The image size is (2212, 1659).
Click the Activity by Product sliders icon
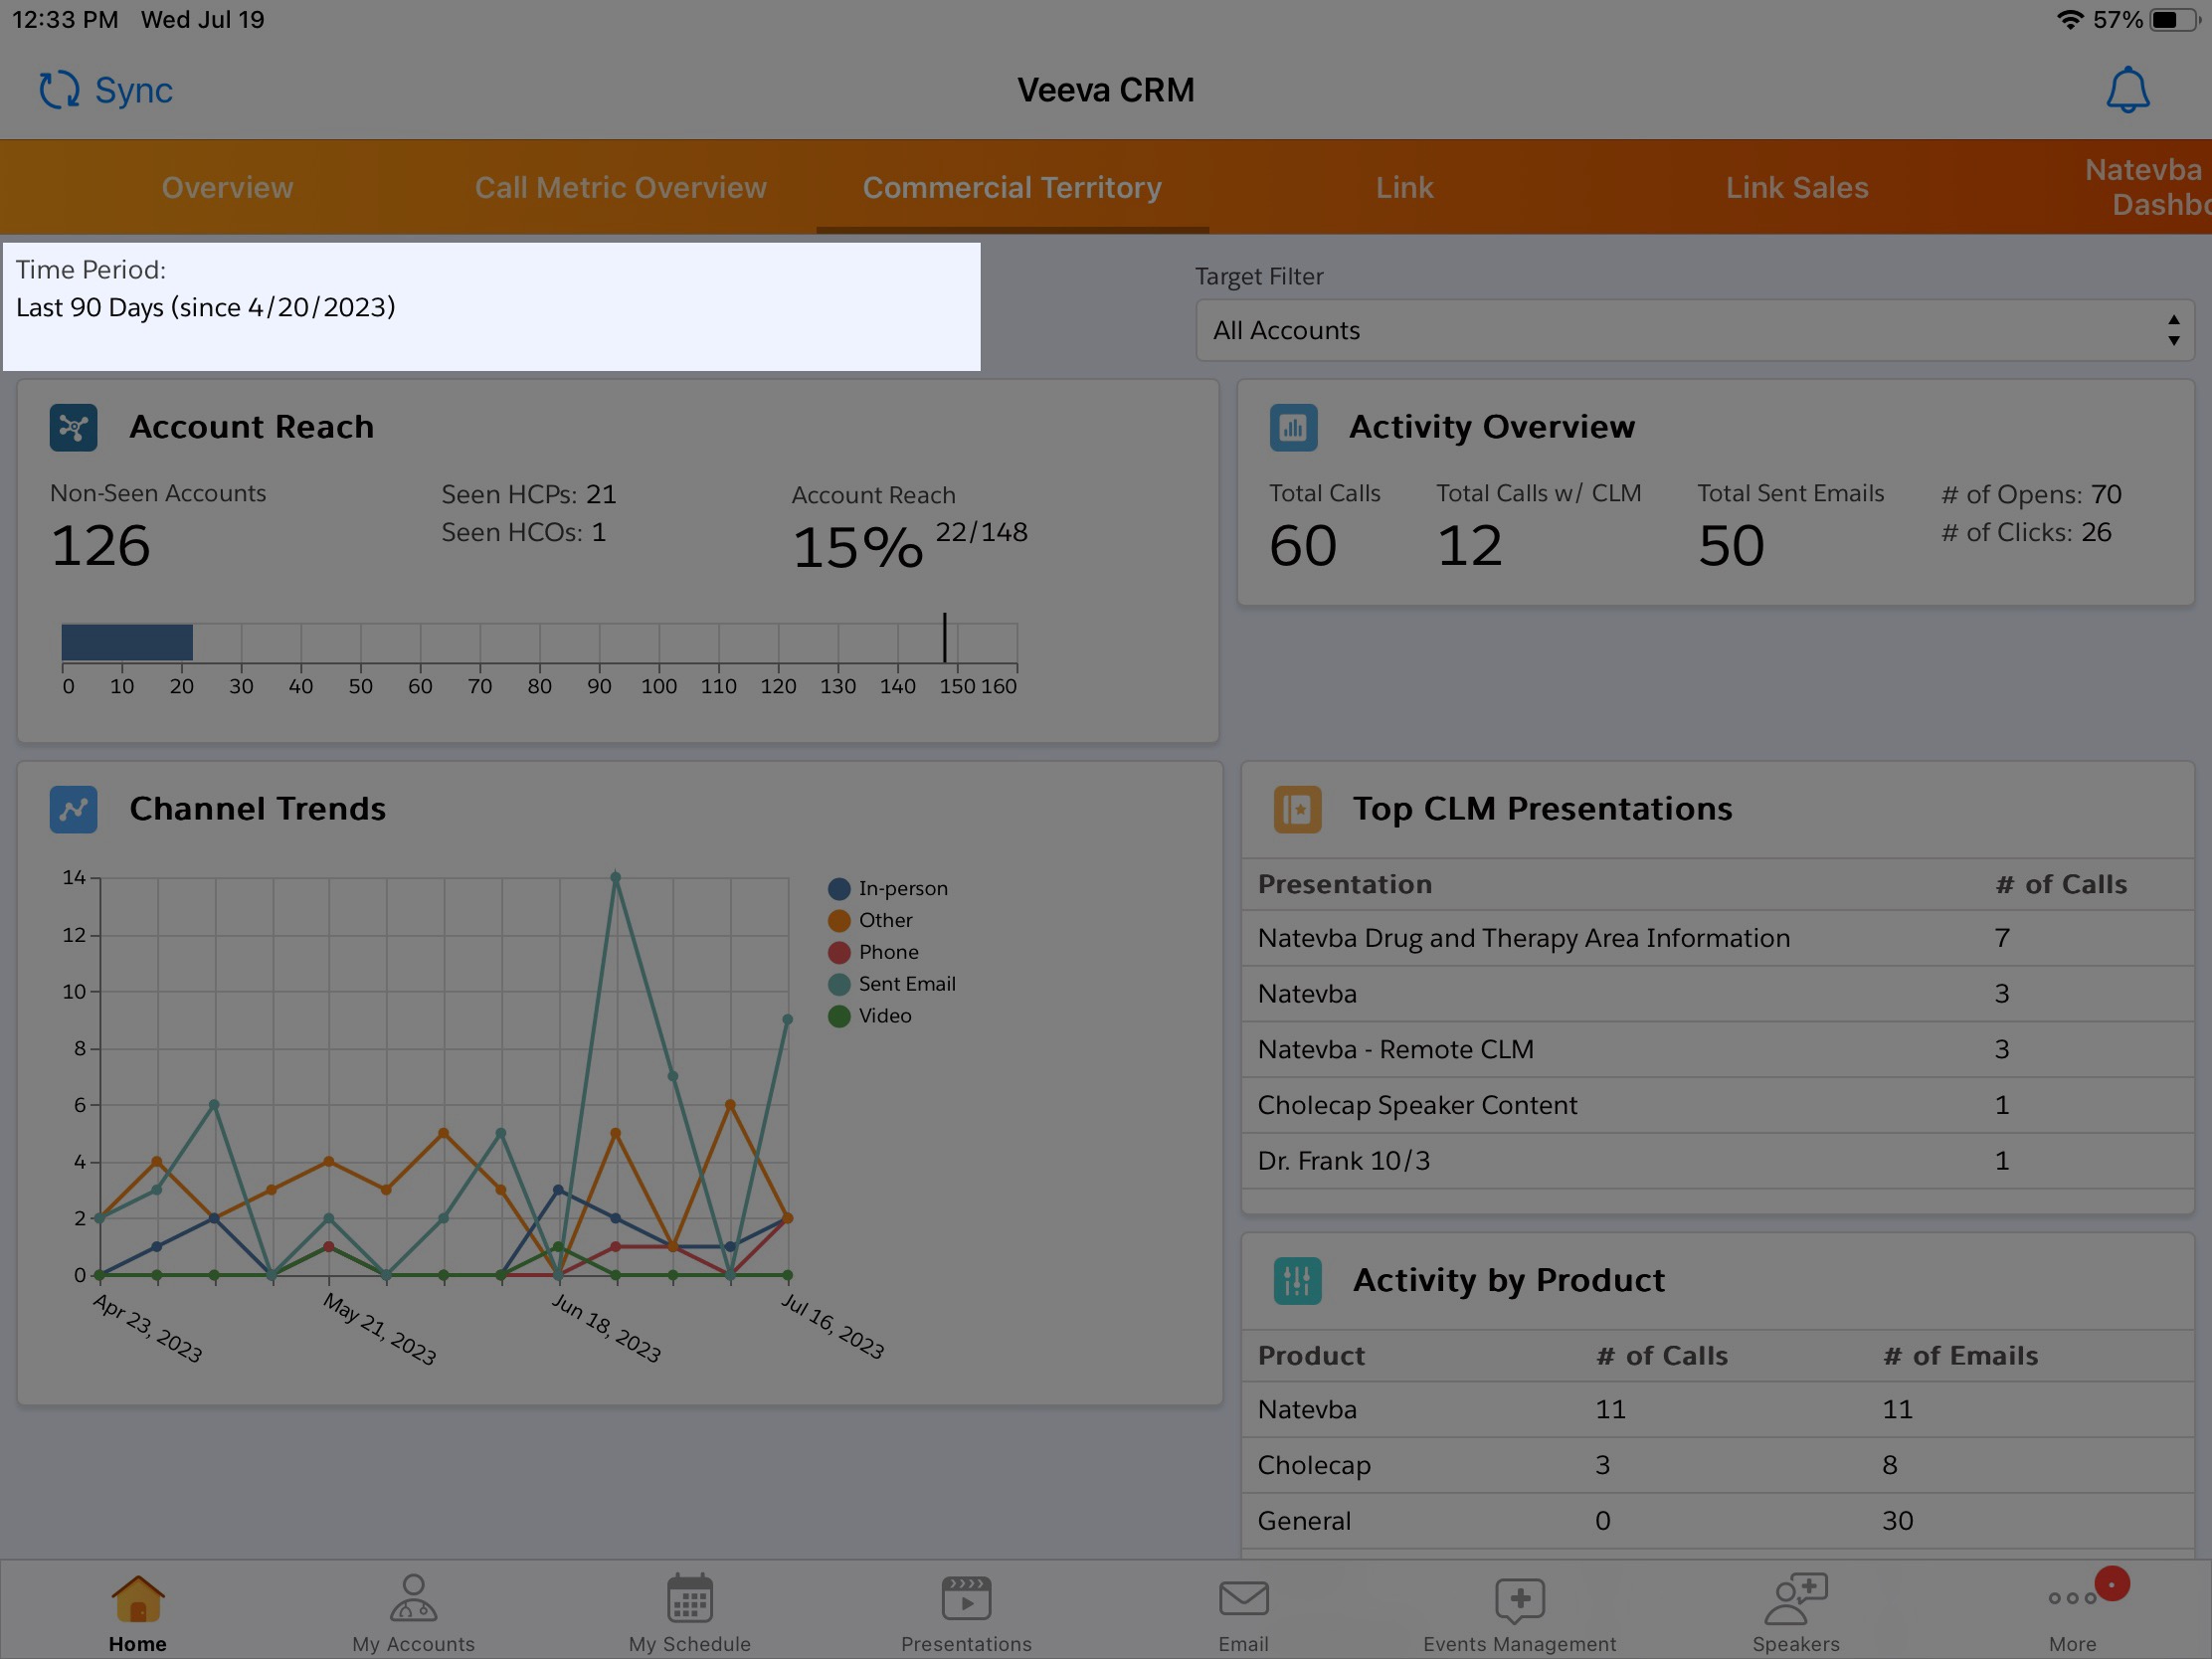[x=1297, y=1281]
